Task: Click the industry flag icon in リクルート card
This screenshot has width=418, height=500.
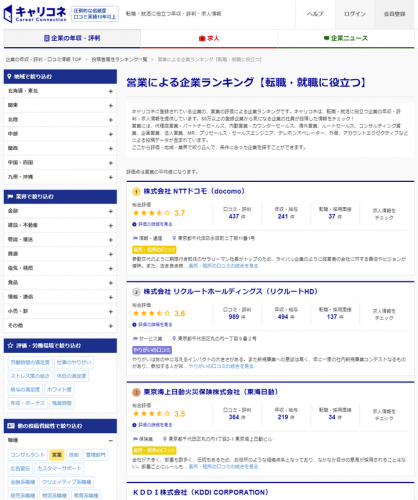Action: point(135,339)
